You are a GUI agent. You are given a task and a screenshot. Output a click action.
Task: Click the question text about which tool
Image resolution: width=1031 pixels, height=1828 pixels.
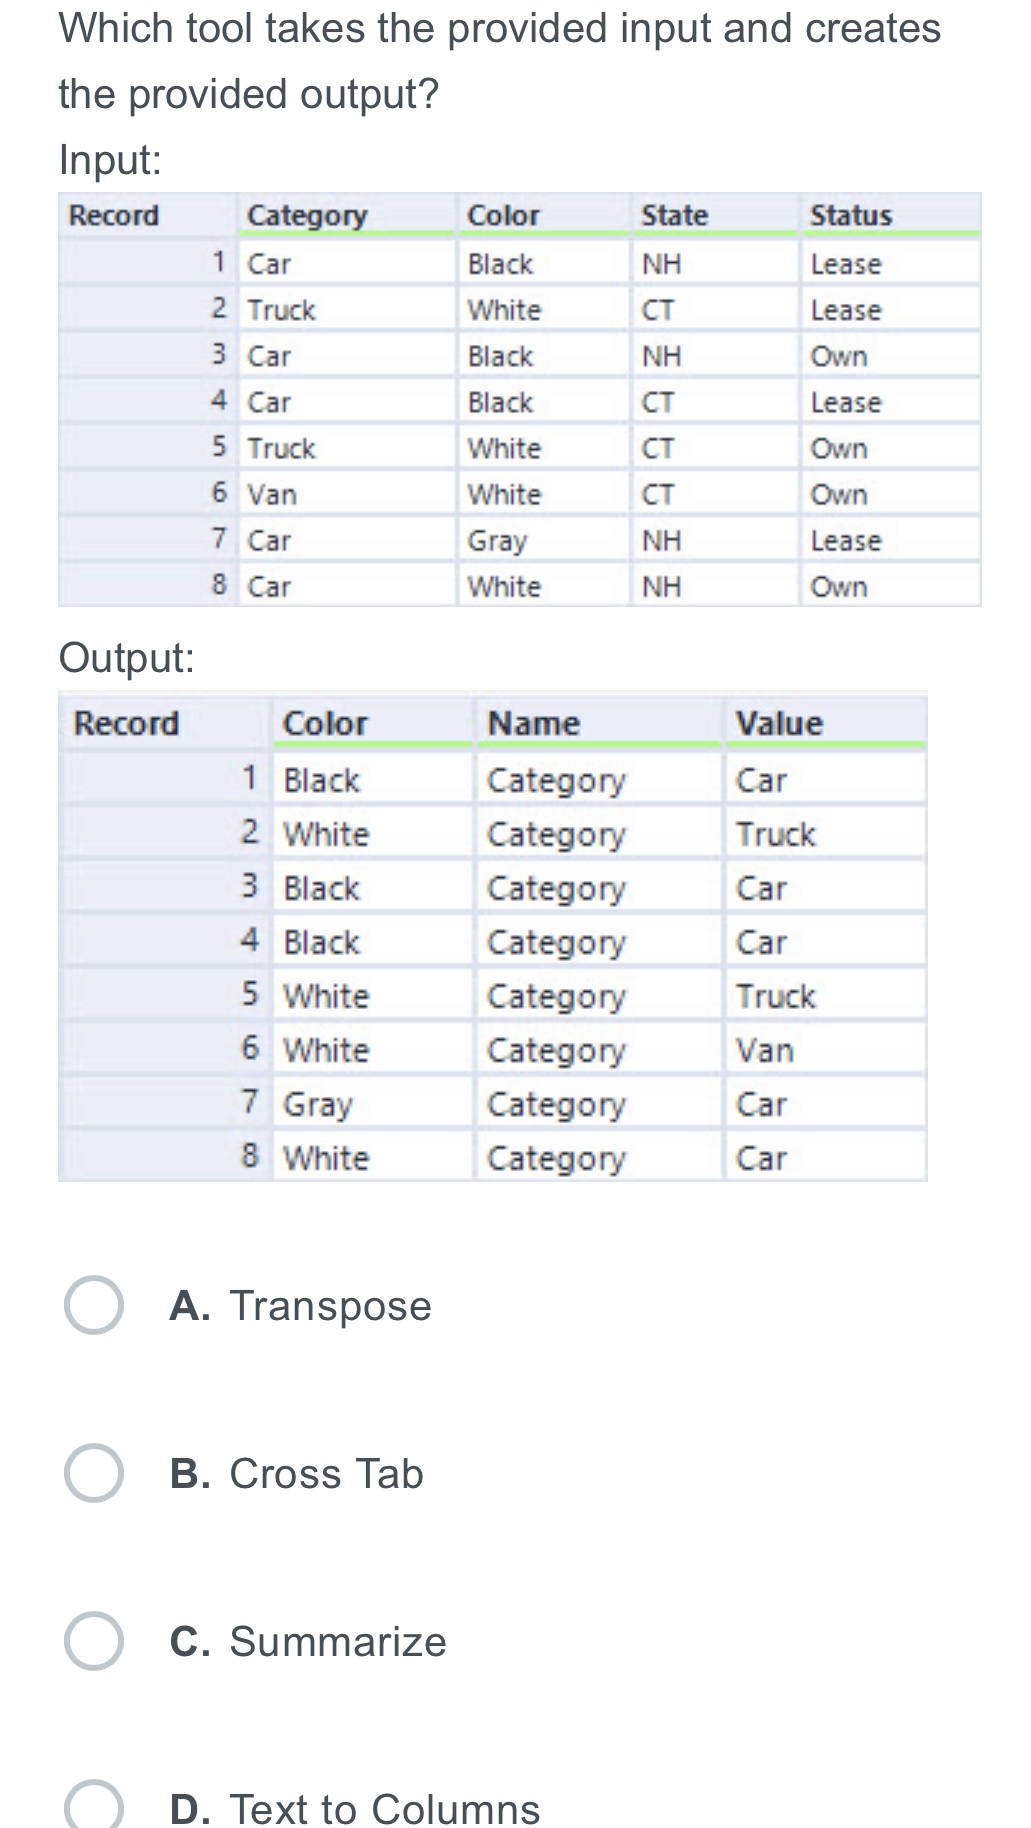point(499,60)
